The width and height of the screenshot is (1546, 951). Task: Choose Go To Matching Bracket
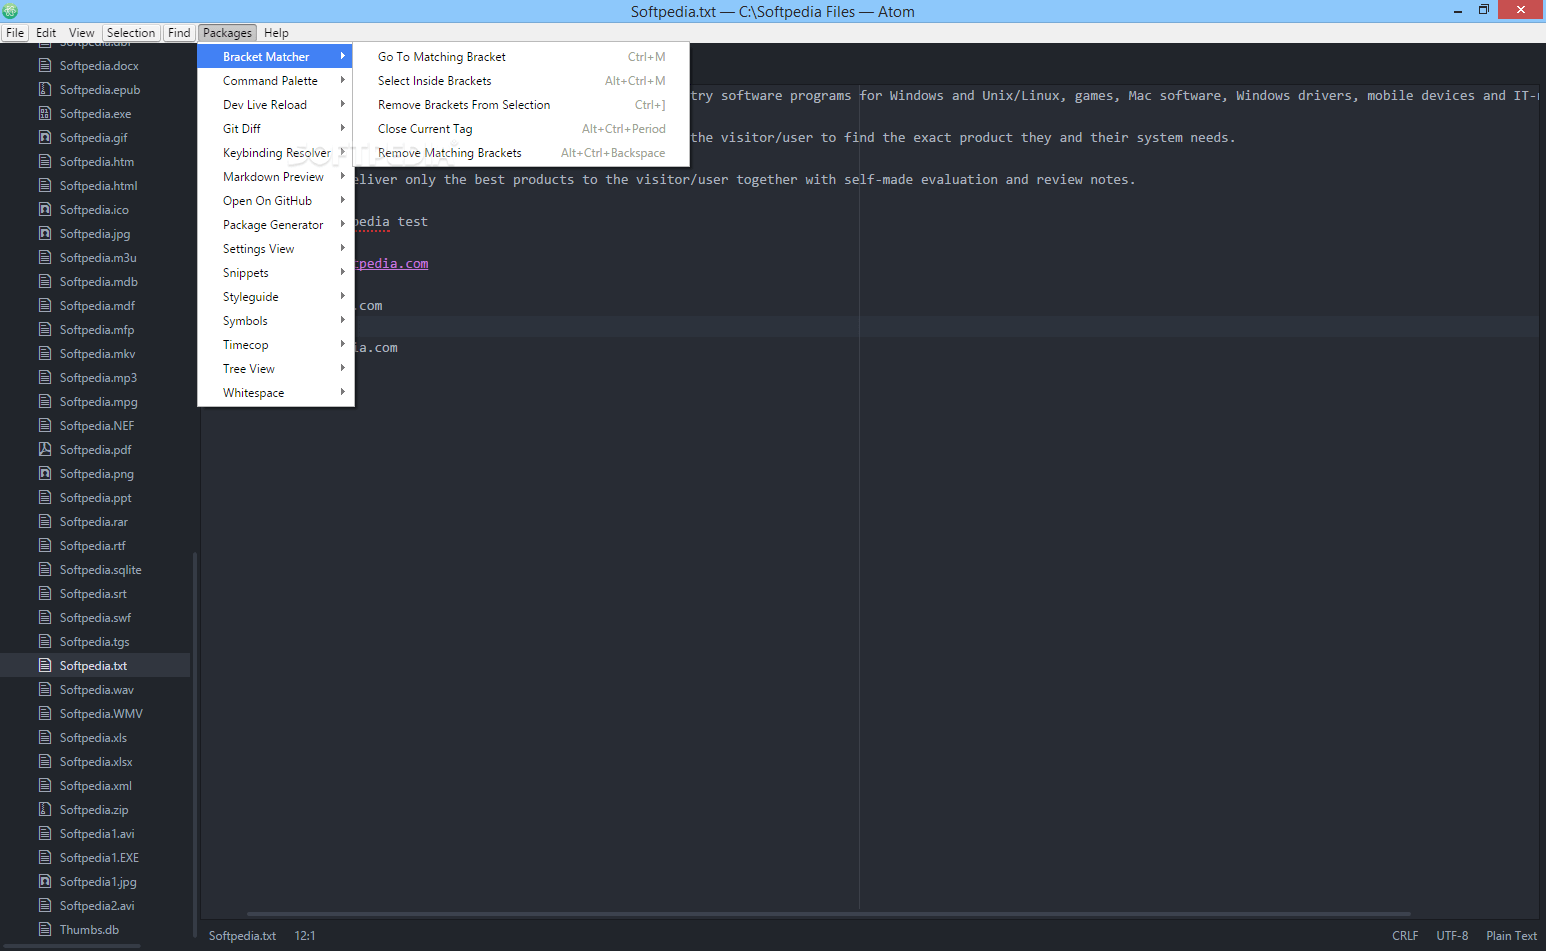click(521, 57)
